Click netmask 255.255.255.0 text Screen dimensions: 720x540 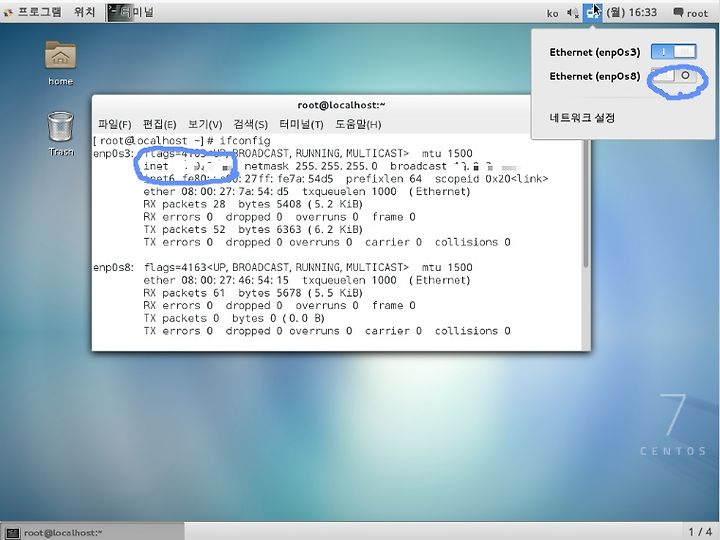point(311,166)
